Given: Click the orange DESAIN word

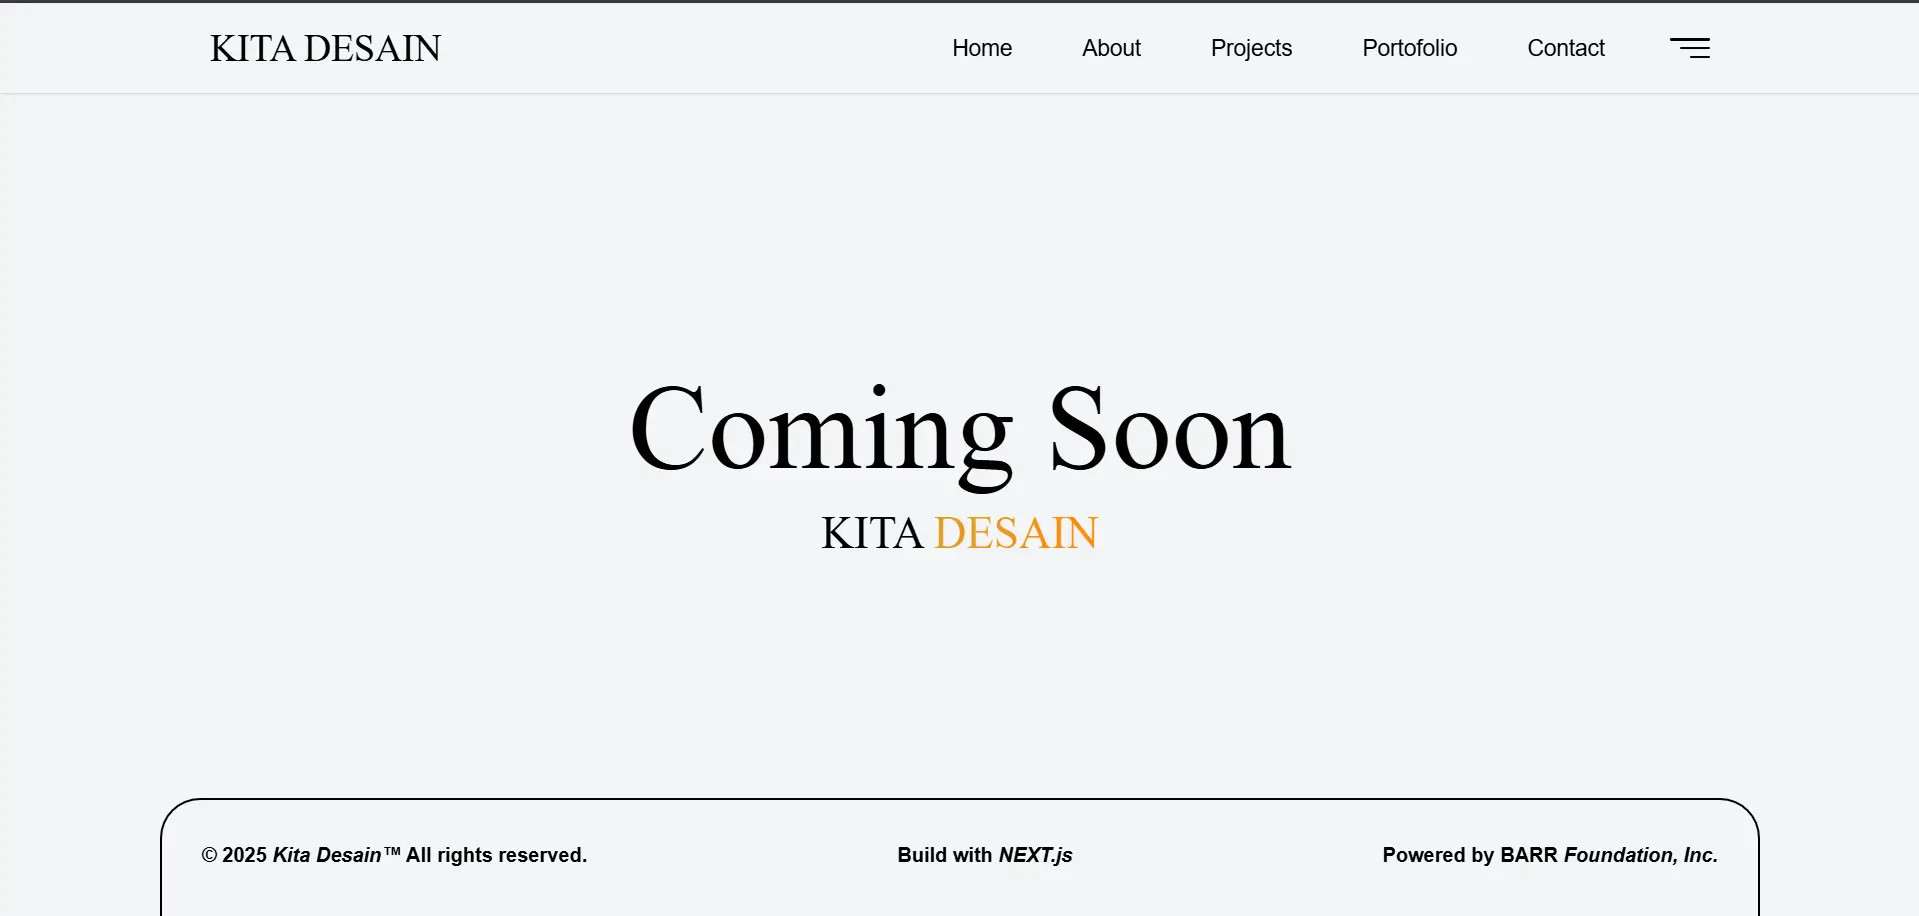Looking at the screenshot, I should 1015,532.
